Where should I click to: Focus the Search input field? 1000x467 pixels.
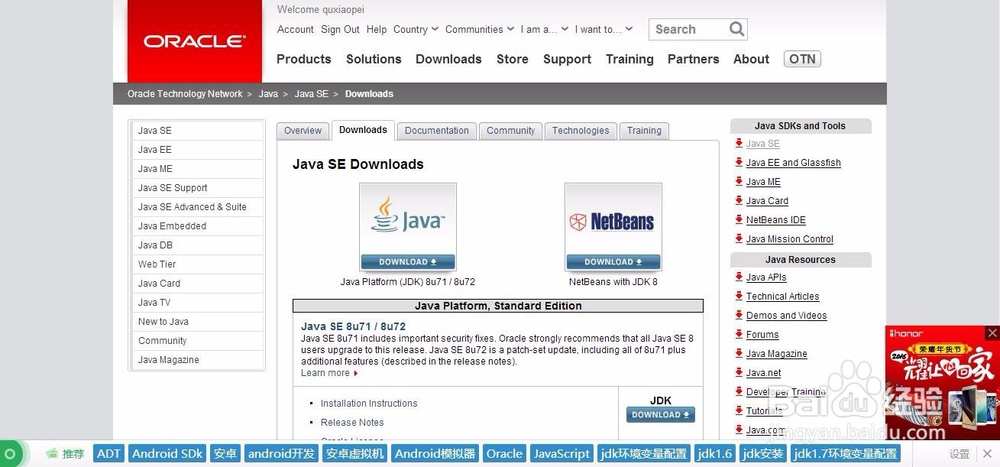(x=690, y=29)
